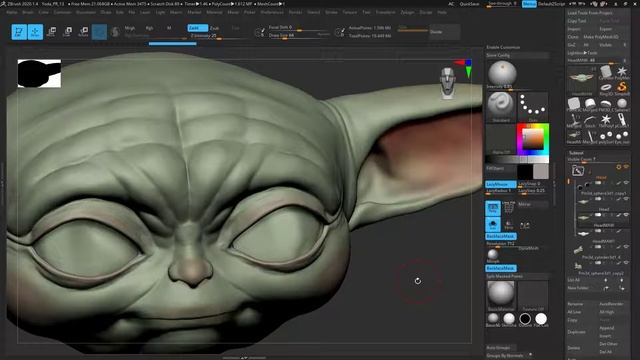Click the Make PolyMesh3D button
Viewport: 640px width, 360px height.
601,37
